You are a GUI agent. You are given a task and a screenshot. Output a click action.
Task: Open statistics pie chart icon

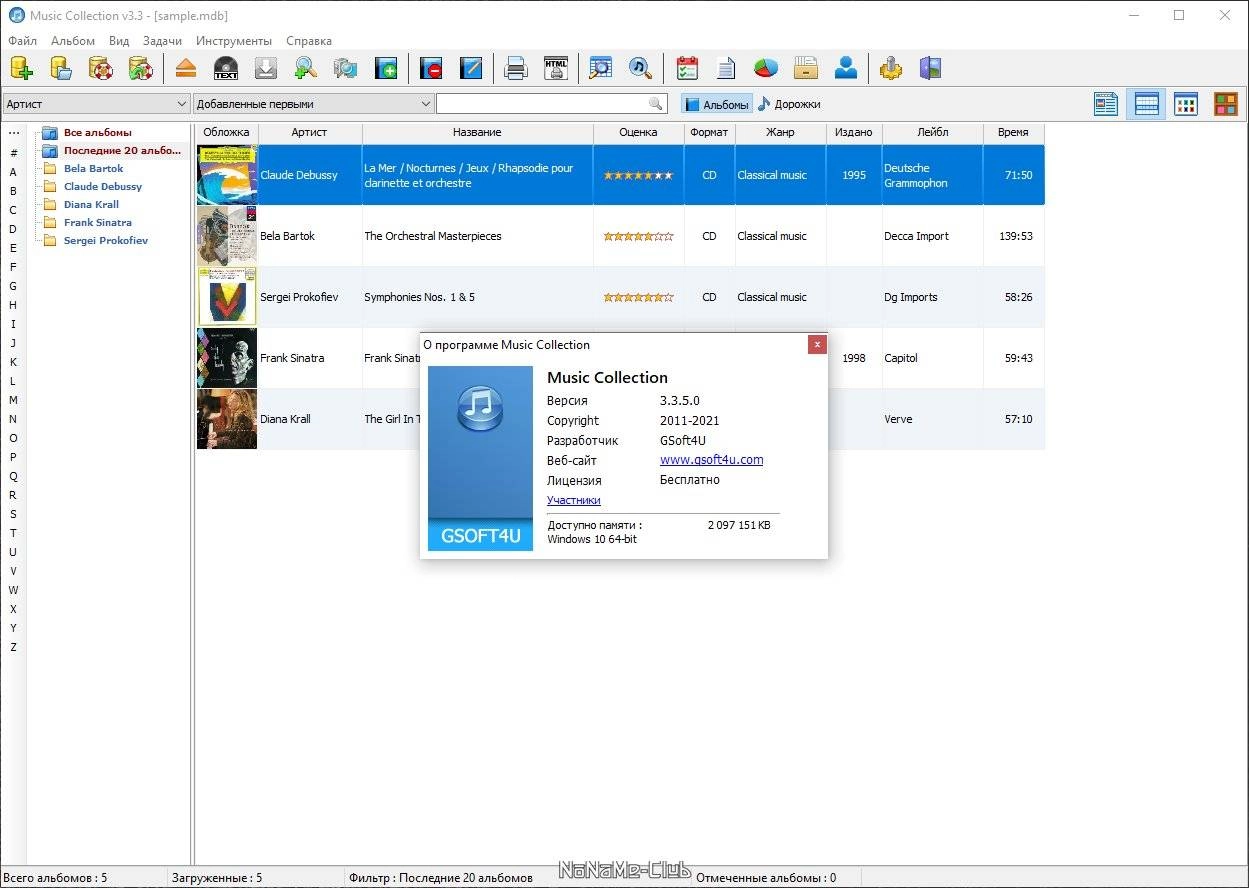(766, 68)
